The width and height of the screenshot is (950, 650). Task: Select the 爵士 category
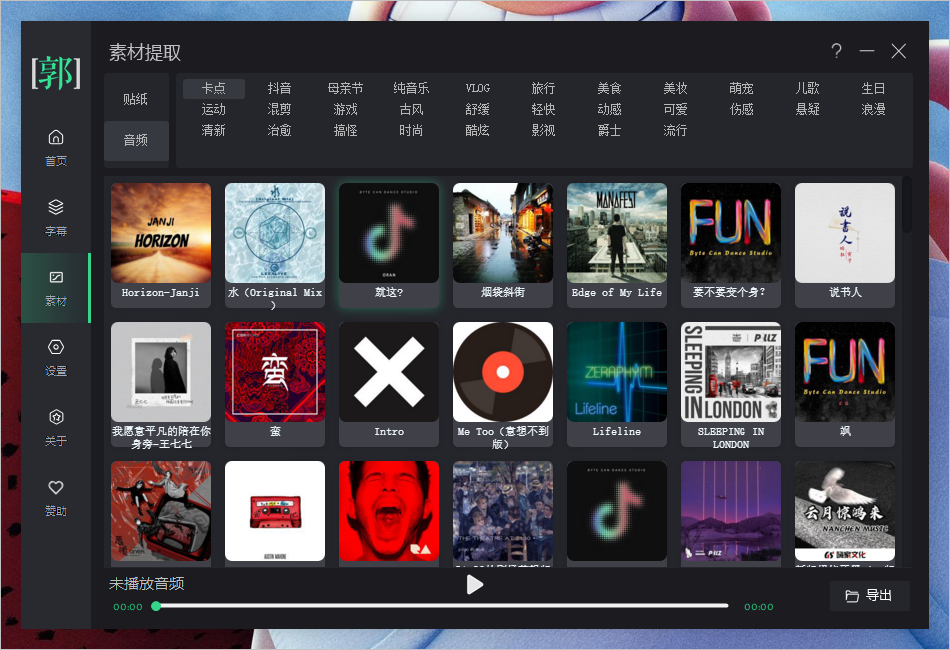(x=610, y=130)
